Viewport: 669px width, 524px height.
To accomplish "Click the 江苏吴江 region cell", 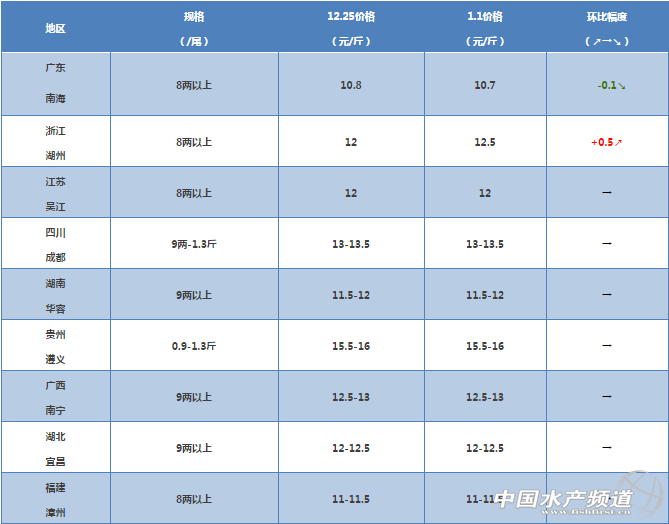I will tap(56, 193).
